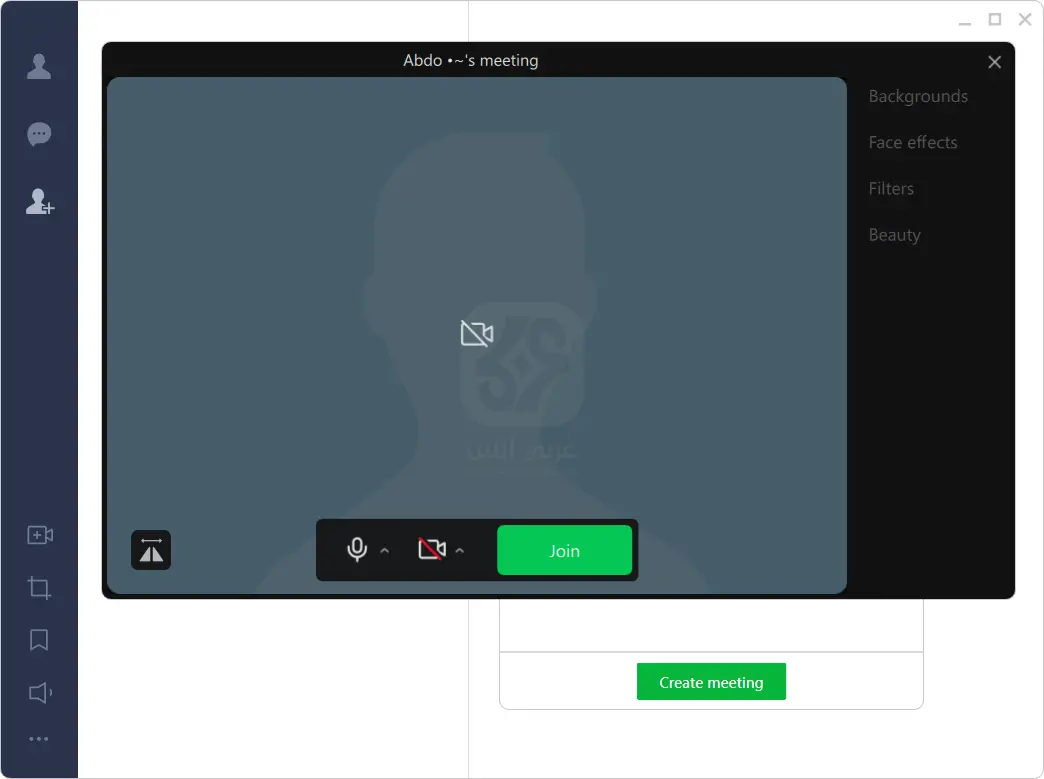Screen dimensions: 1044x779
Task: Select the Beauty tab
Action: coord(894,235)
